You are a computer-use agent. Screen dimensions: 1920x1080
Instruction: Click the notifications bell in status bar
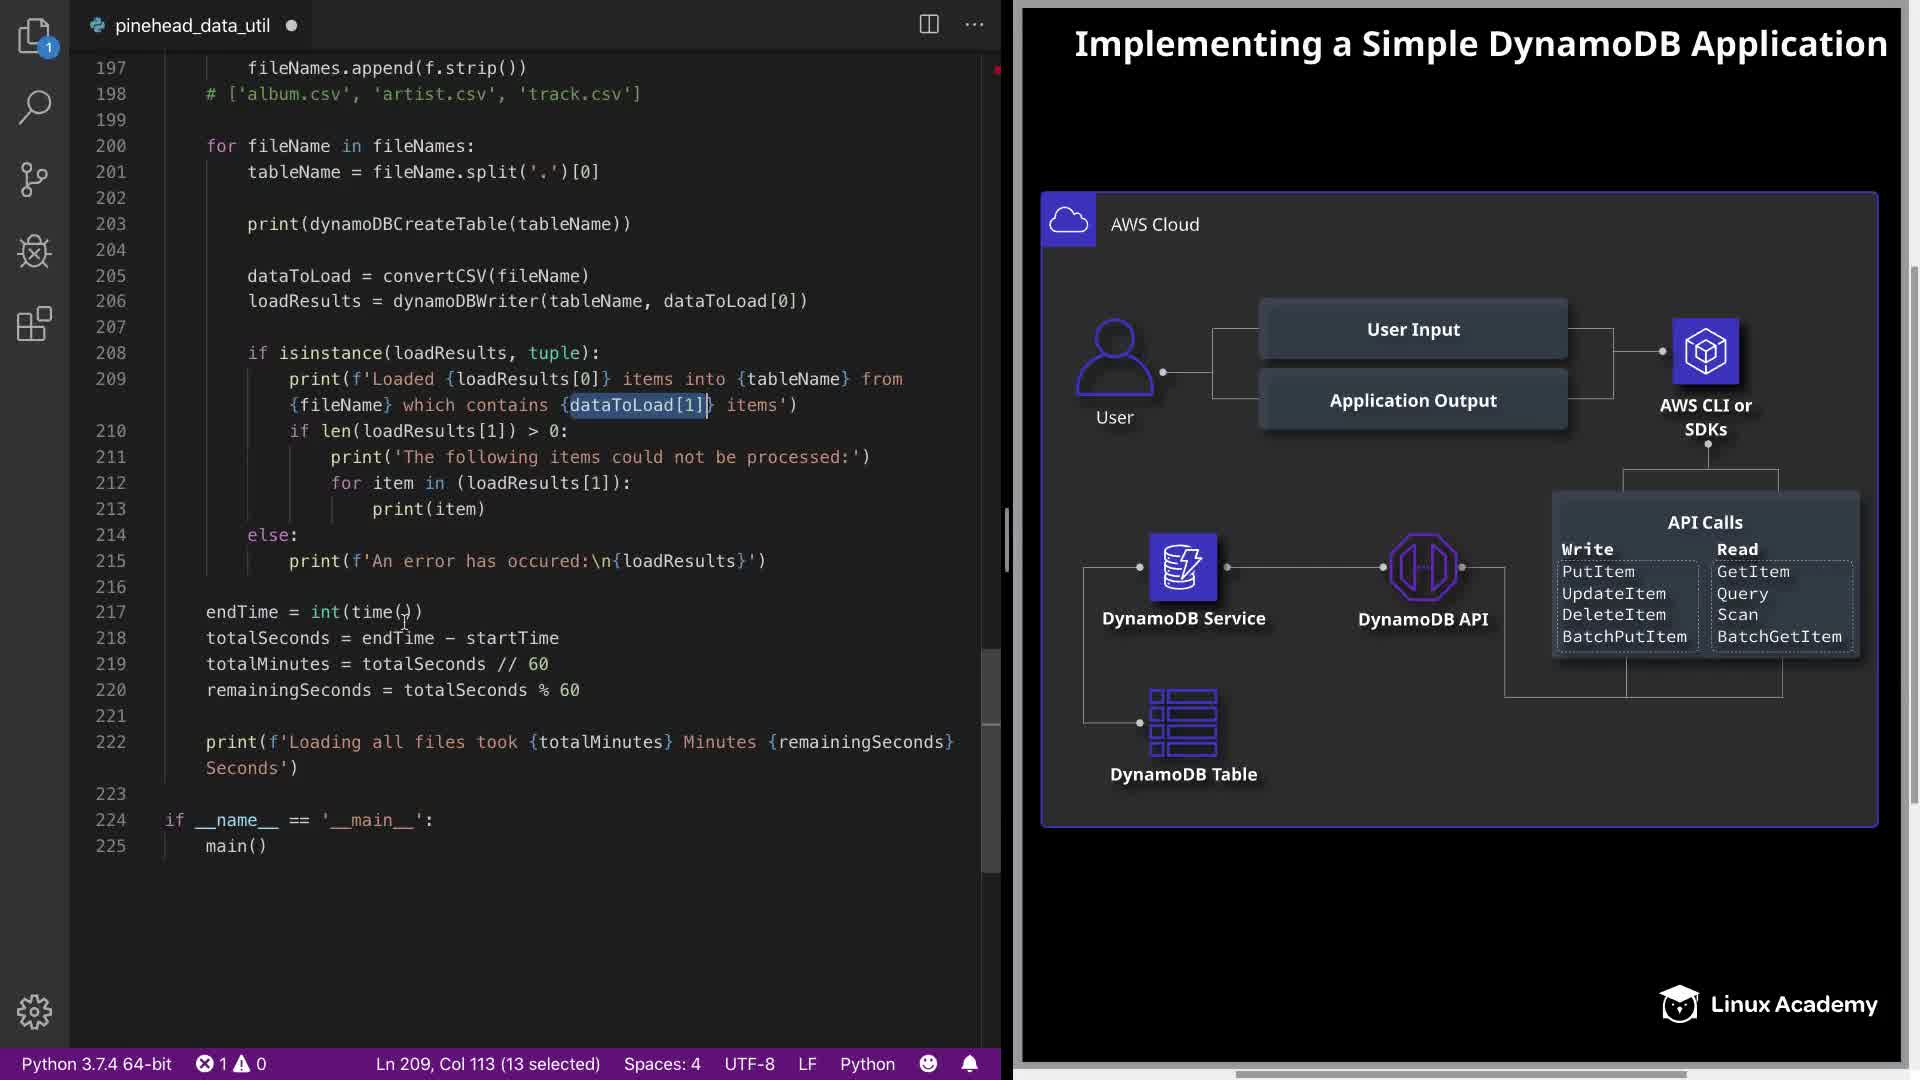969,1064
